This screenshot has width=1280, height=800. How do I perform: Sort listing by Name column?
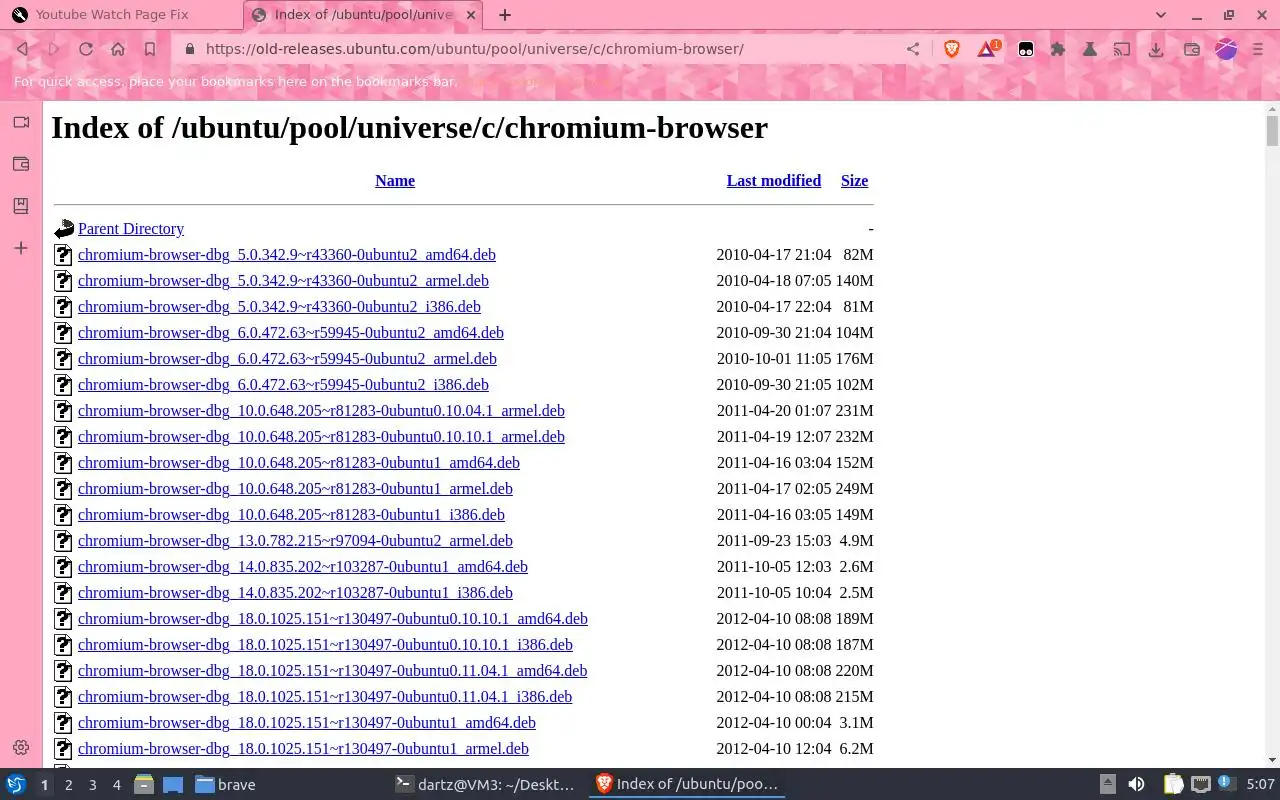click(395, 181)
